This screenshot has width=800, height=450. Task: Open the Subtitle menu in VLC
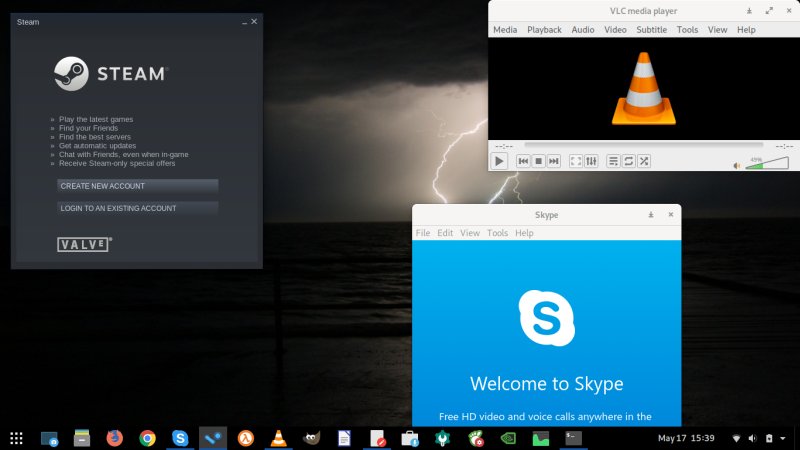[651, 30]
